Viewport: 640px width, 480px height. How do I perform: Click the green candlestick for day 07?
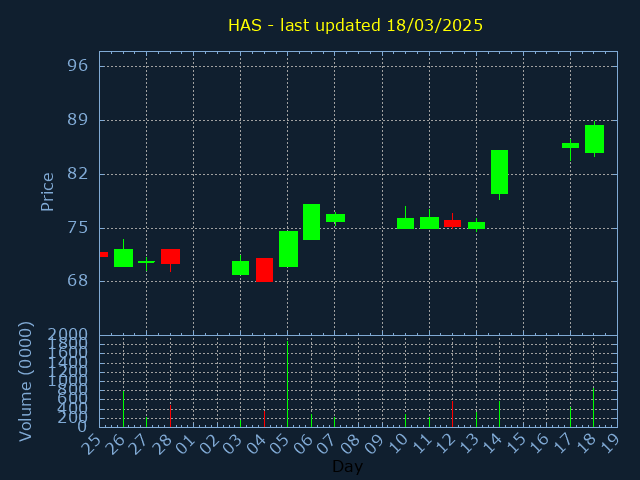tap(335, 218)
